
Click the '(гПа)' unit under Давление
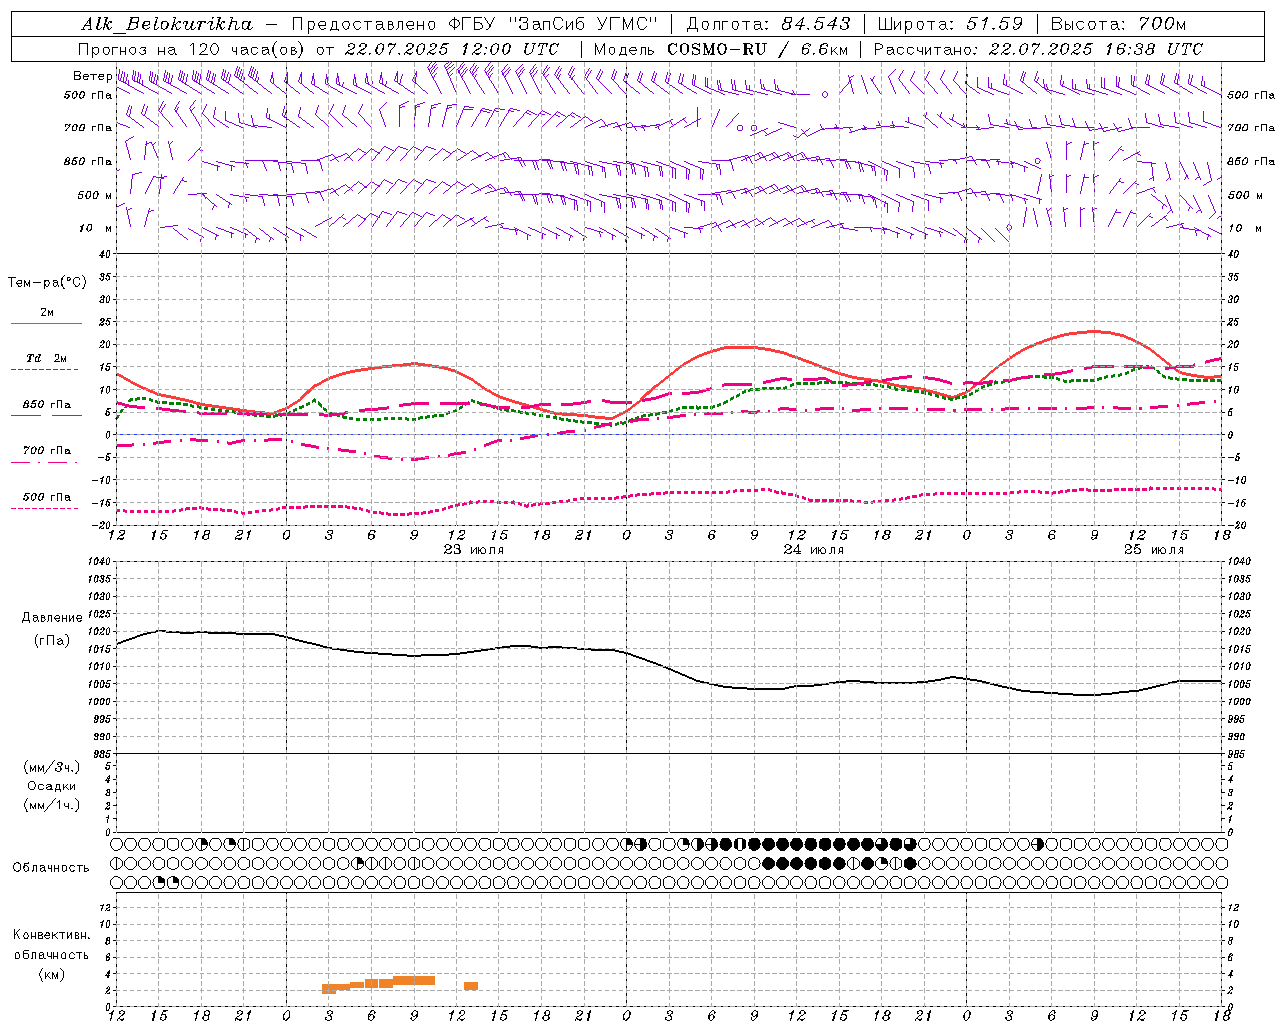tap(52, 640)
